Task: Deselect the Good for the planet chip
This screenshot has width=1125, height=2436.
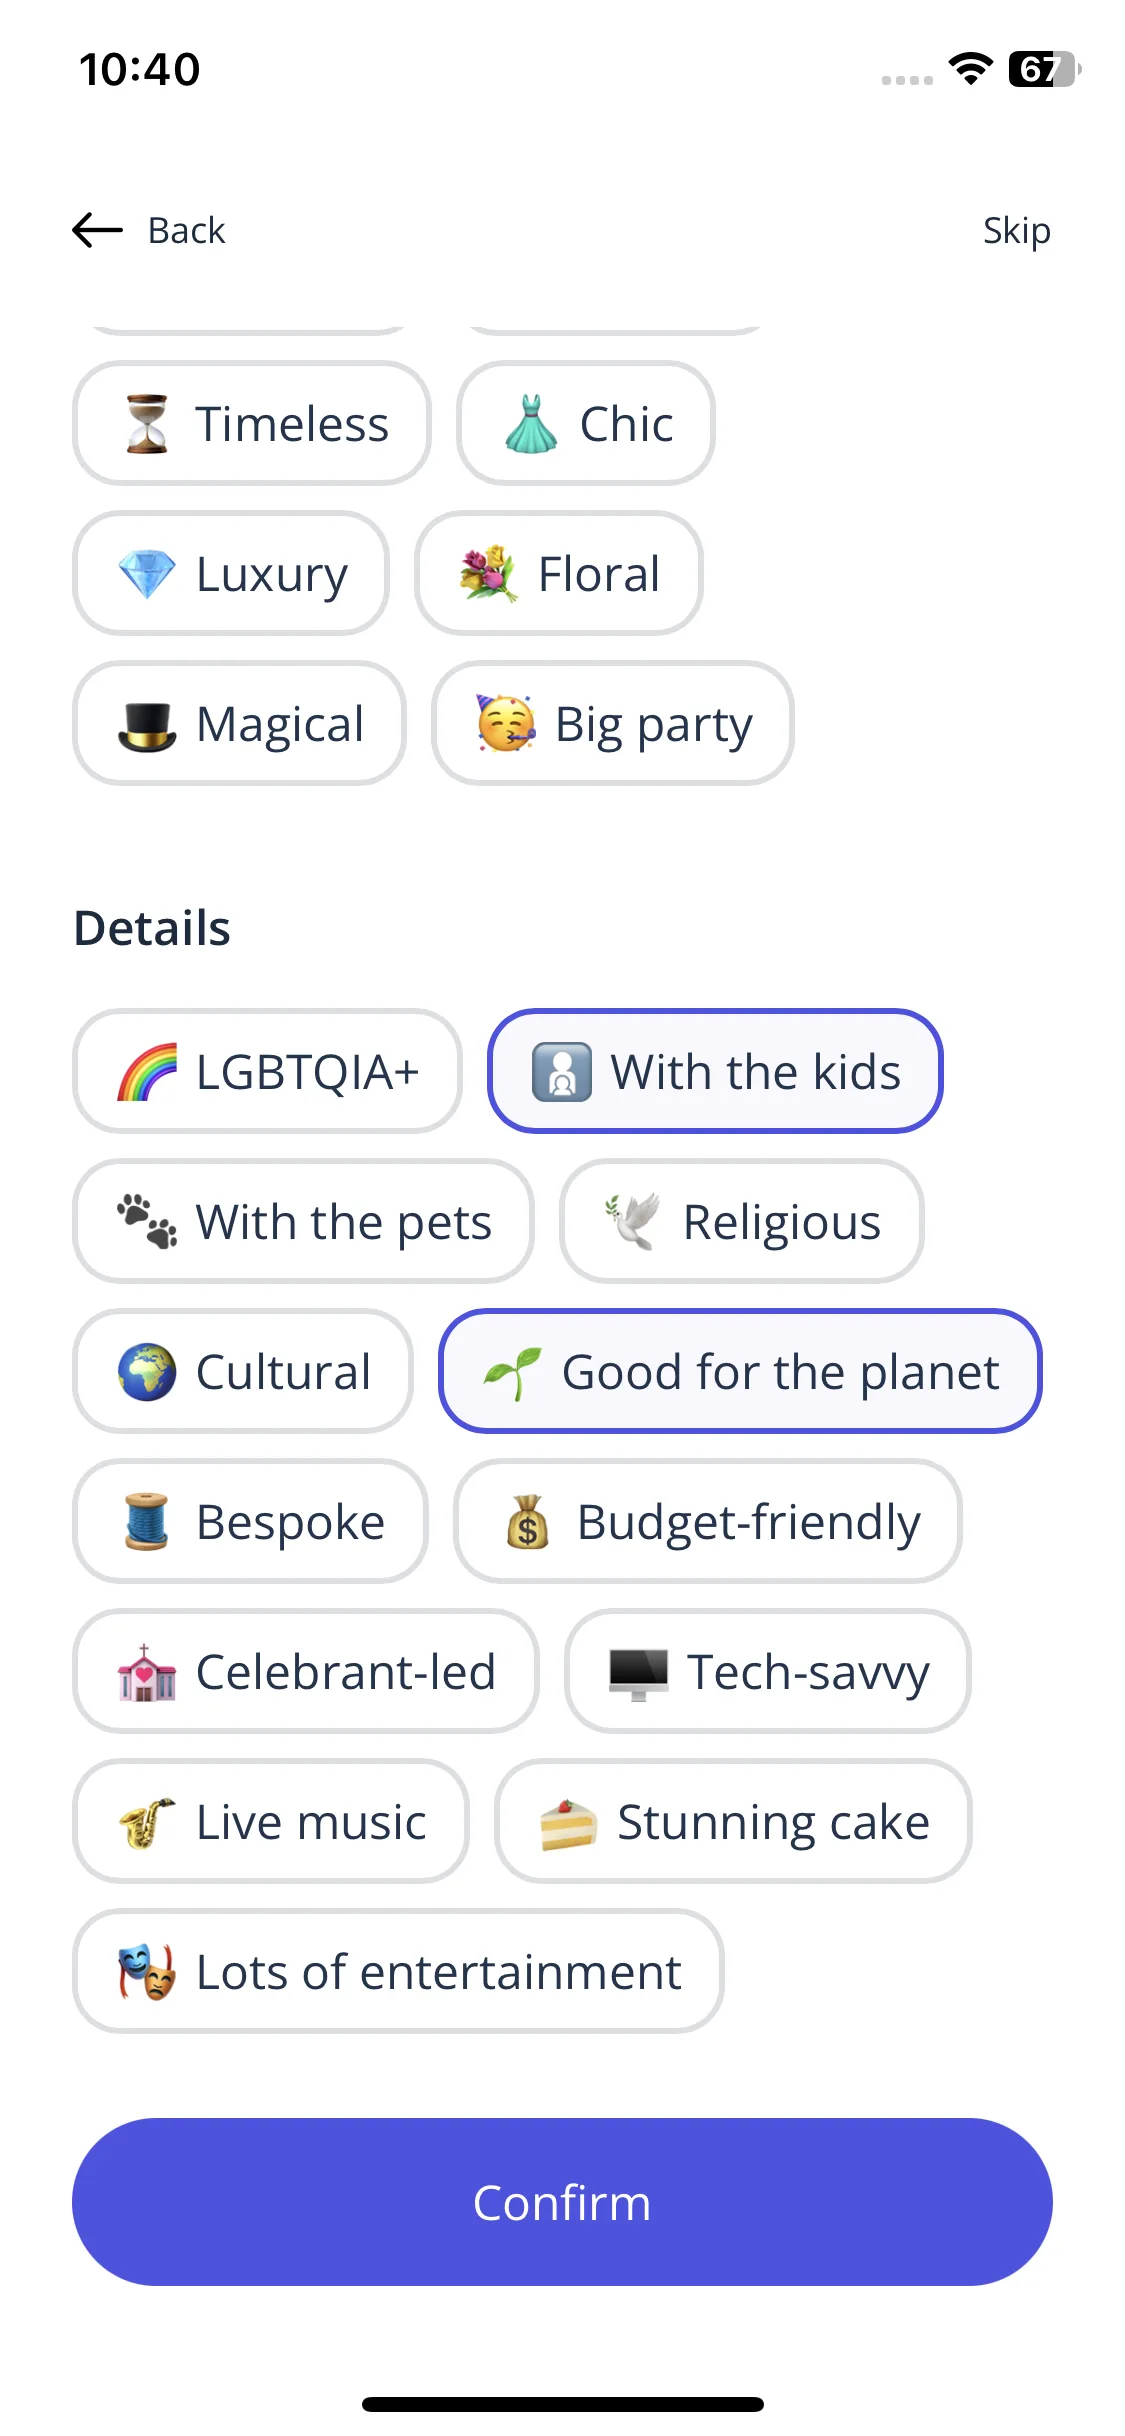Action: (740, 1371)
